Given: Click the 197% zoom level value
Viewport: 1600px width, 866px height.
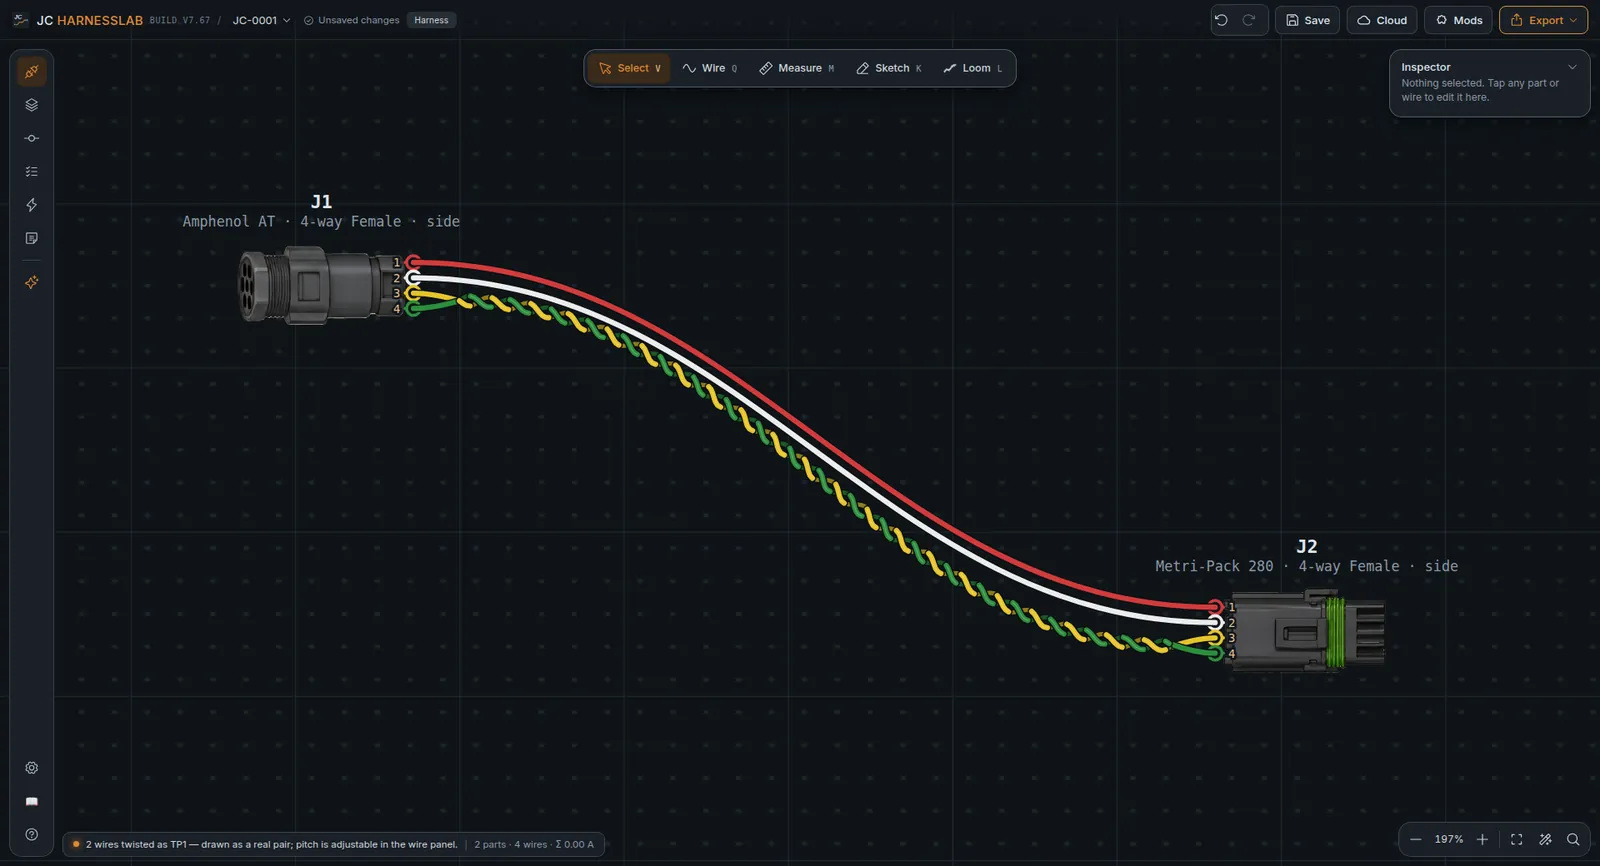Looking at the screenshot, I should coord(1449,840).
